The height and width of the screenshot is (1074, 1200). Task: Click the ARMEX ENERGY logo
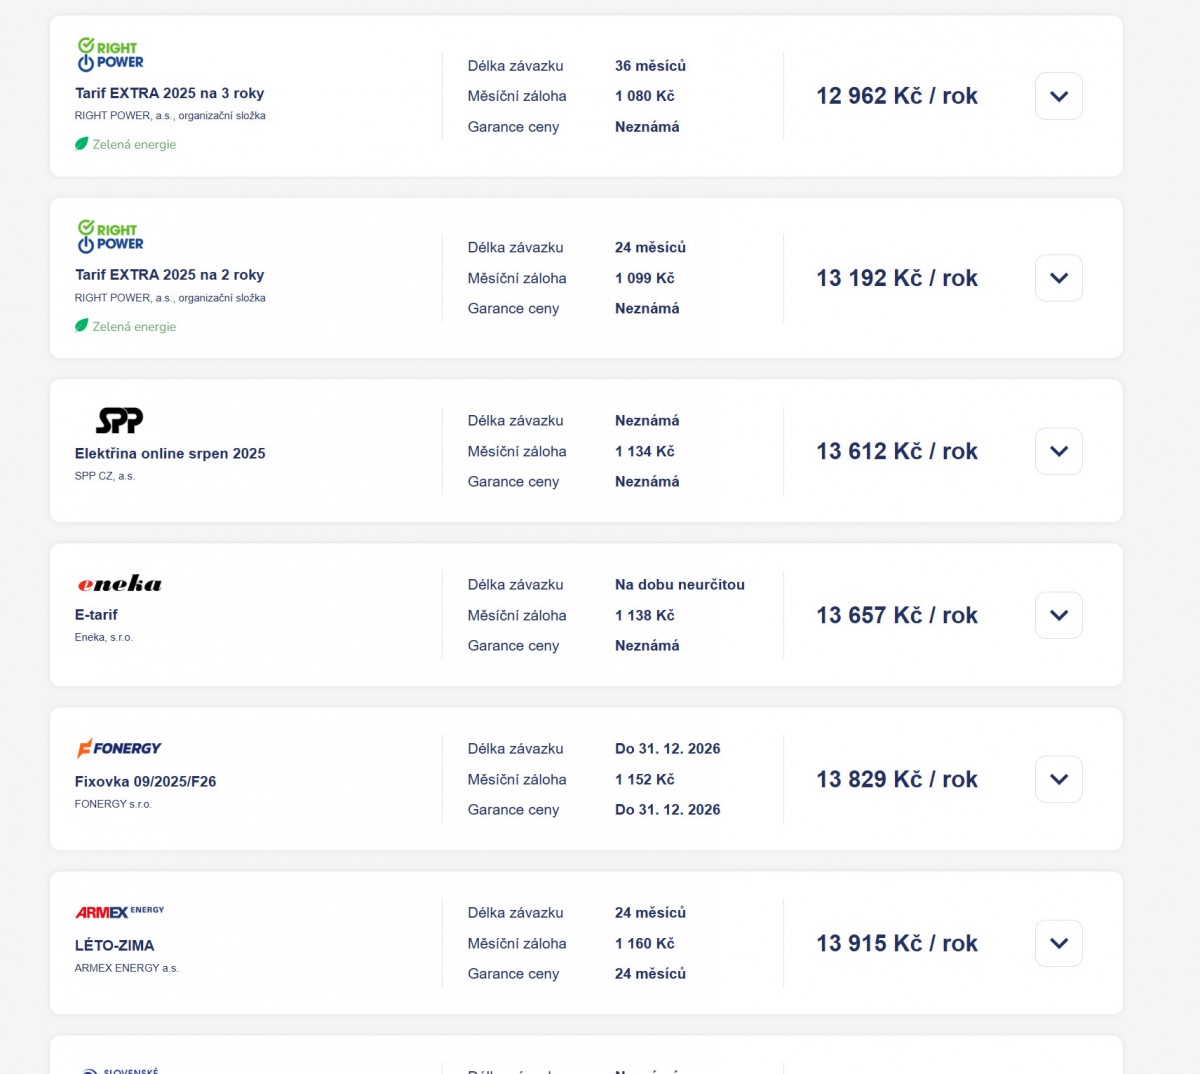119,912
